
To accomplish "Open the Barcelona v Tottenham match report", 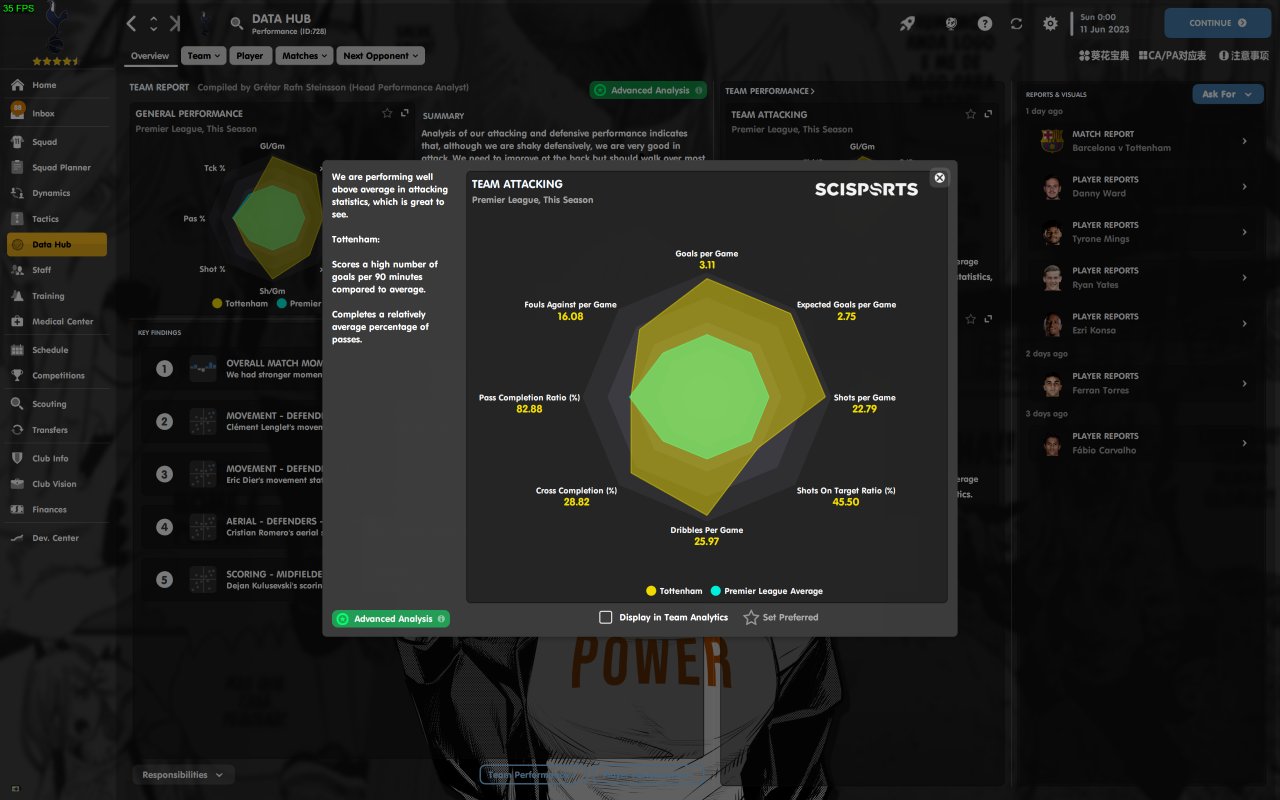I will (x=1144, y=141).
